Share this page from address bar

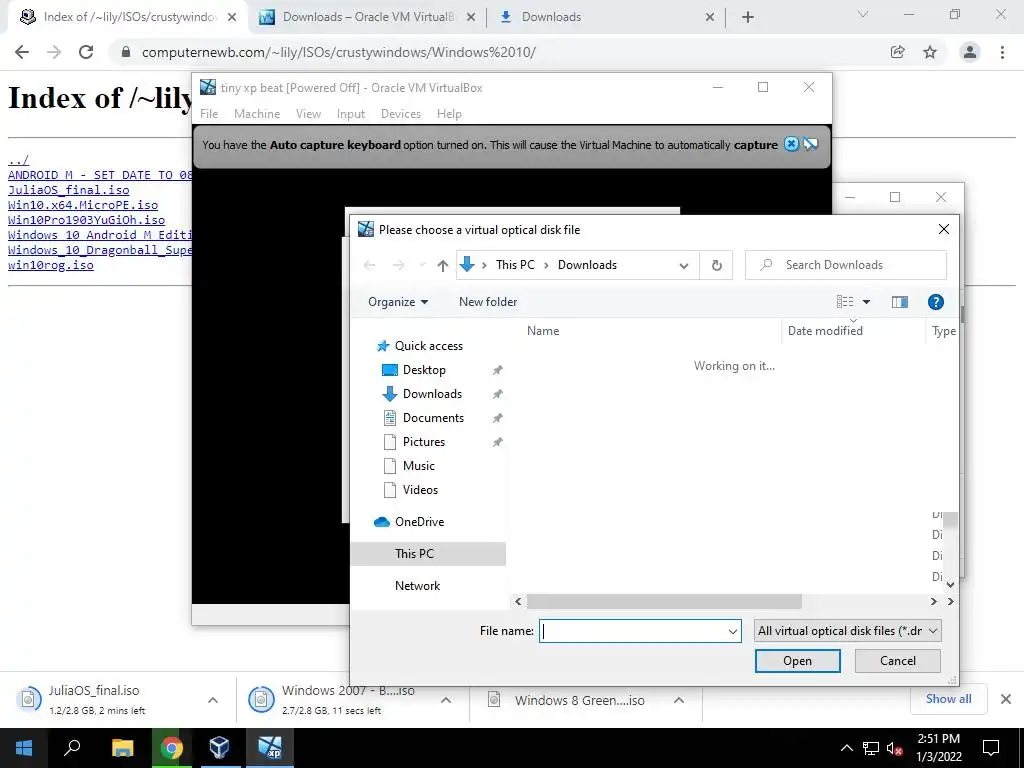click(x=898, y=52)
